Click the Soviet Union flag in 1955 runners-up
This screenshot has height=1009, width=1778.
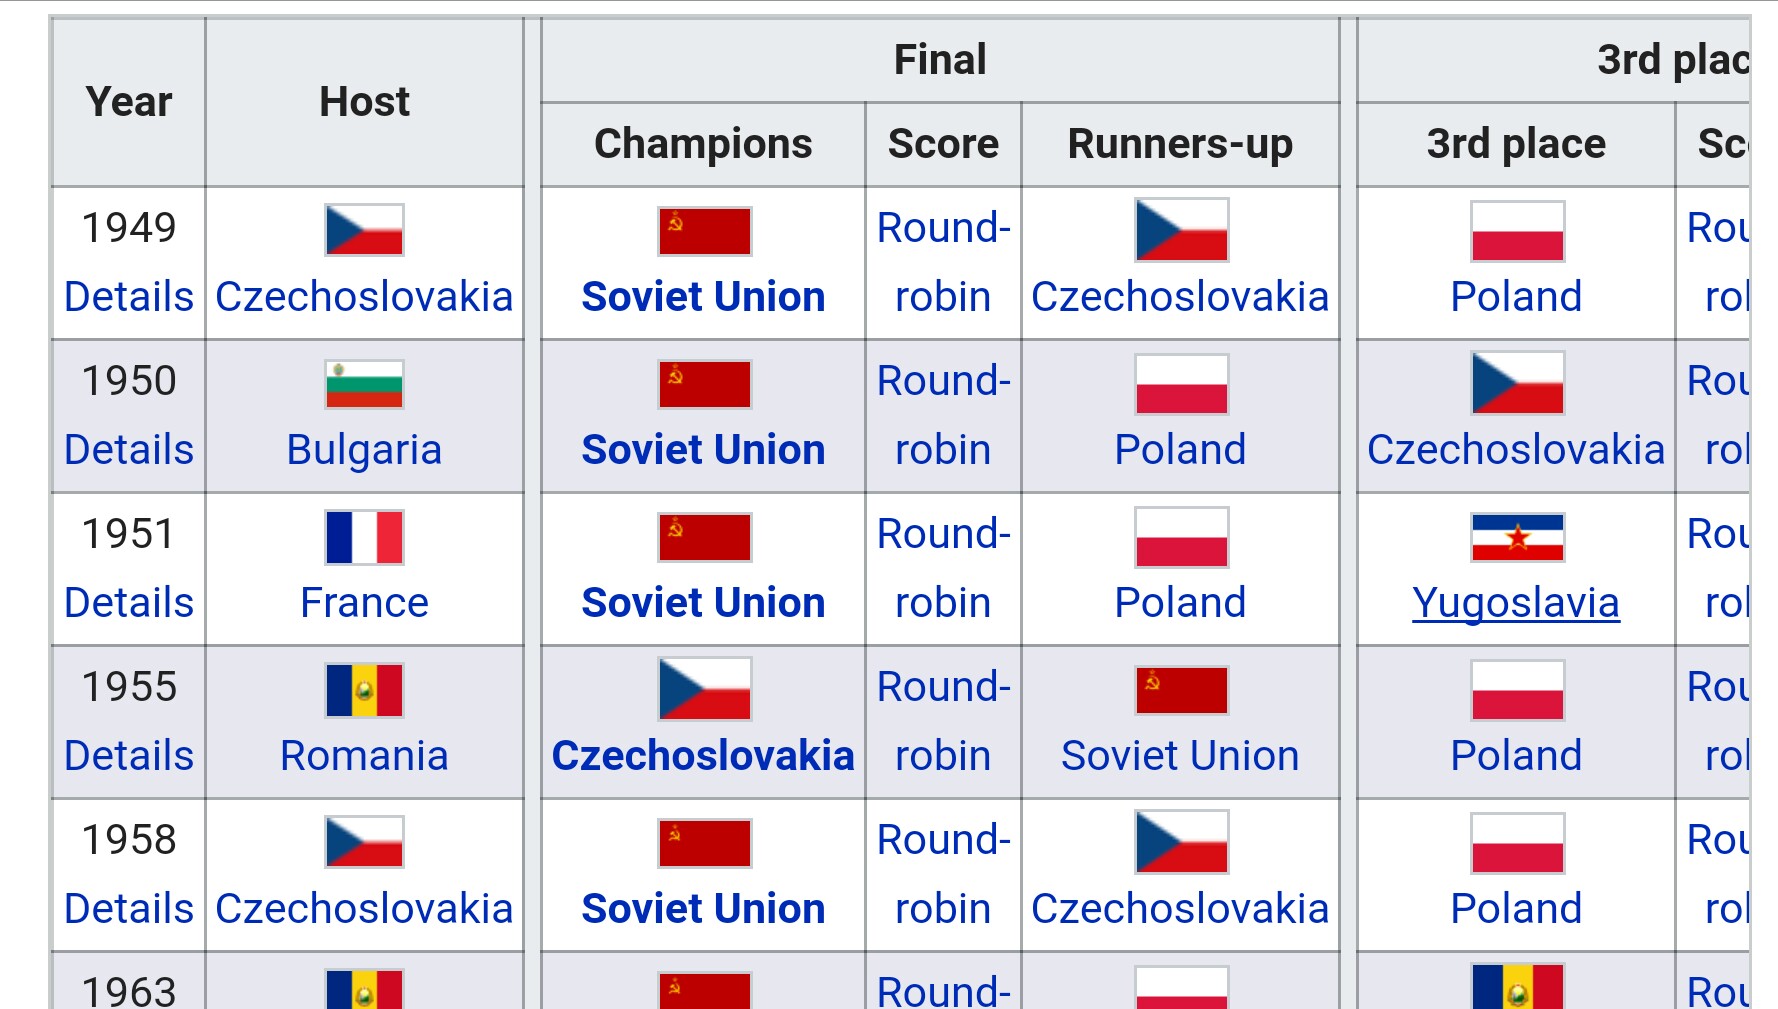coord(1181,690)
